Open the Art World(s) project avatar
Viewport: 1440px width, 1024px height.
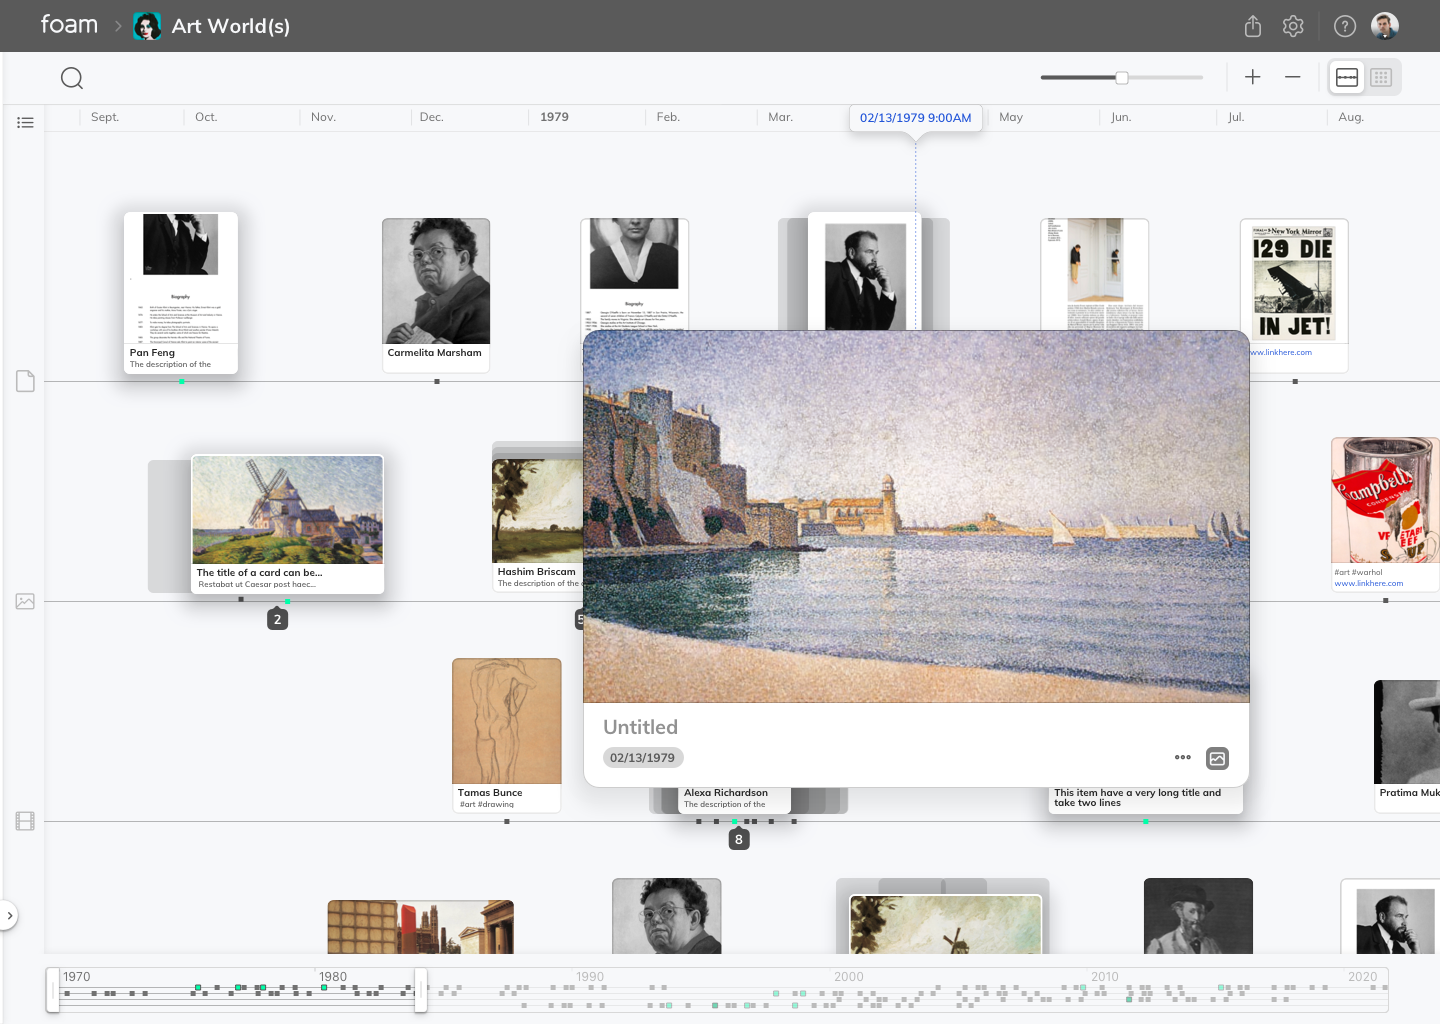point(148,26)
